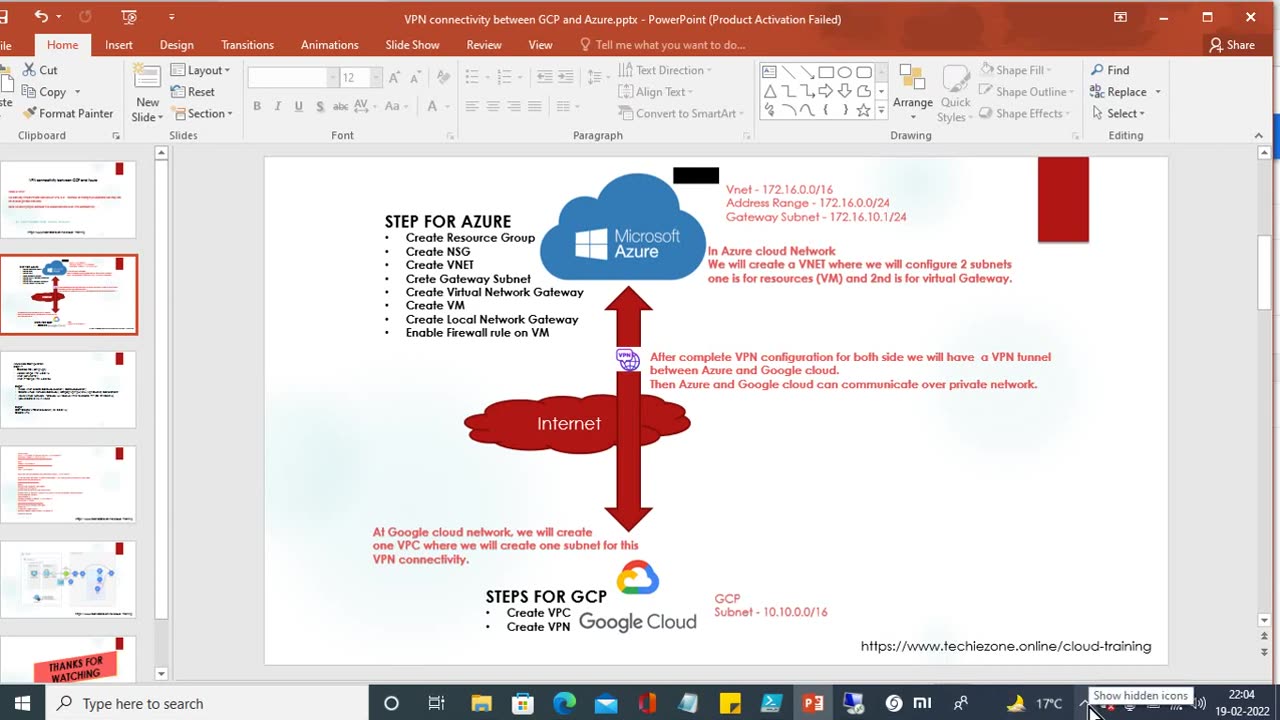
Task: Align text left in paragraph group
Action: point(471,106)
